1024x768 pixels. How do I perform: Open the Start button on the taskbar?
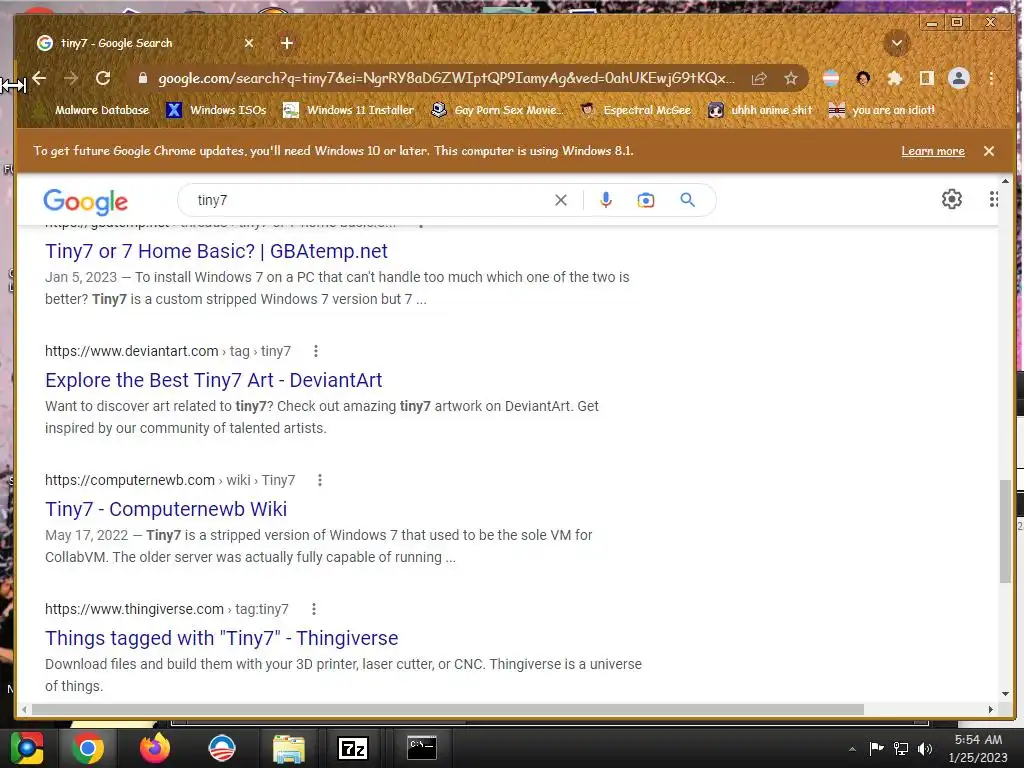27,748
